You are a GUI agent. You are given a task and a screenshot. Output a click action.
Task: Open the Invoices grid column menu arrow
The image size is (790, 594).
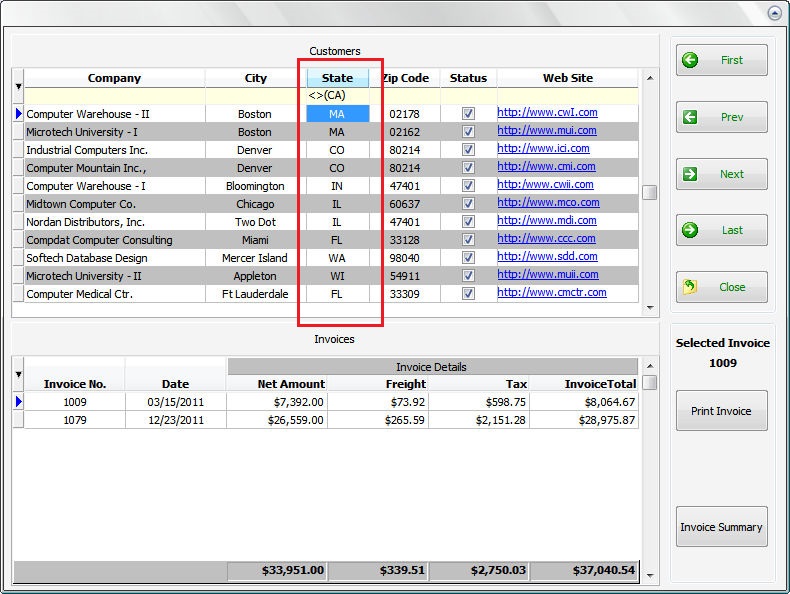point(18,375)
